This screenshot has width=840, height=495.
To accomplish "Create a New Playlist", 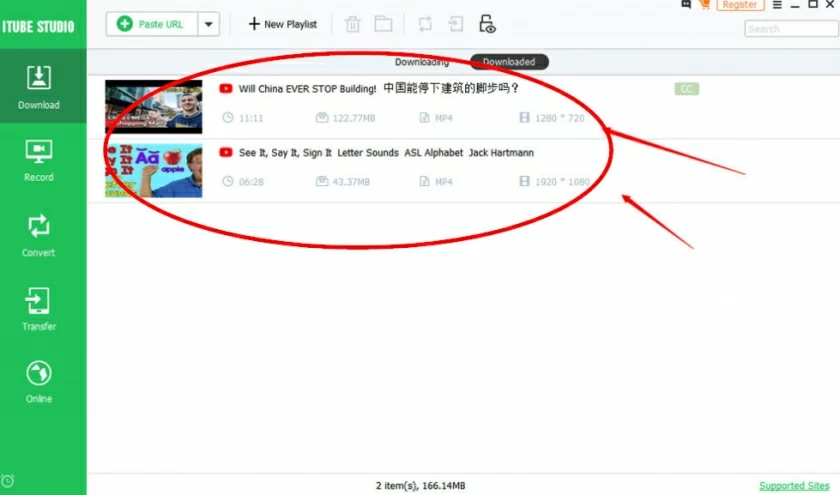I will [282, 24].
